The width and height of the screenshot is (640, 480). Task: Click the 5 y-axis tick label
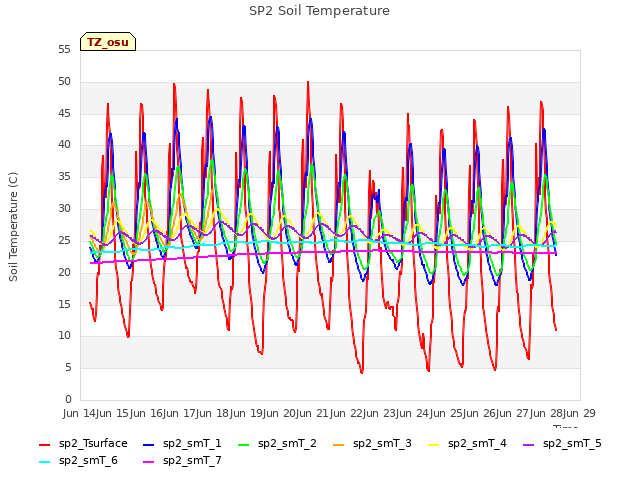point(68,367)
